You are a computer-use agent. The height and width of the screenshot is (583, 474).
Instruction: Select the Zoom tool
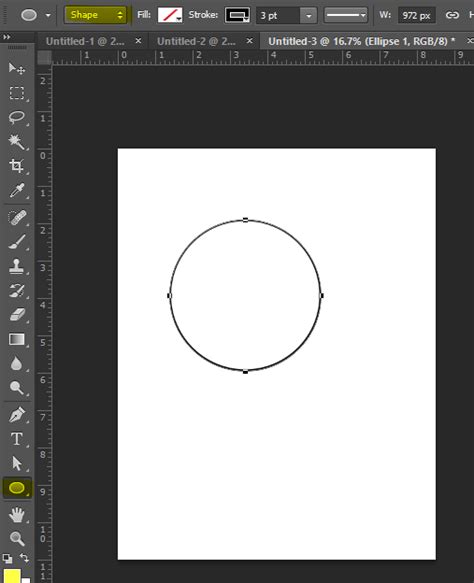(x=17, y=539)
